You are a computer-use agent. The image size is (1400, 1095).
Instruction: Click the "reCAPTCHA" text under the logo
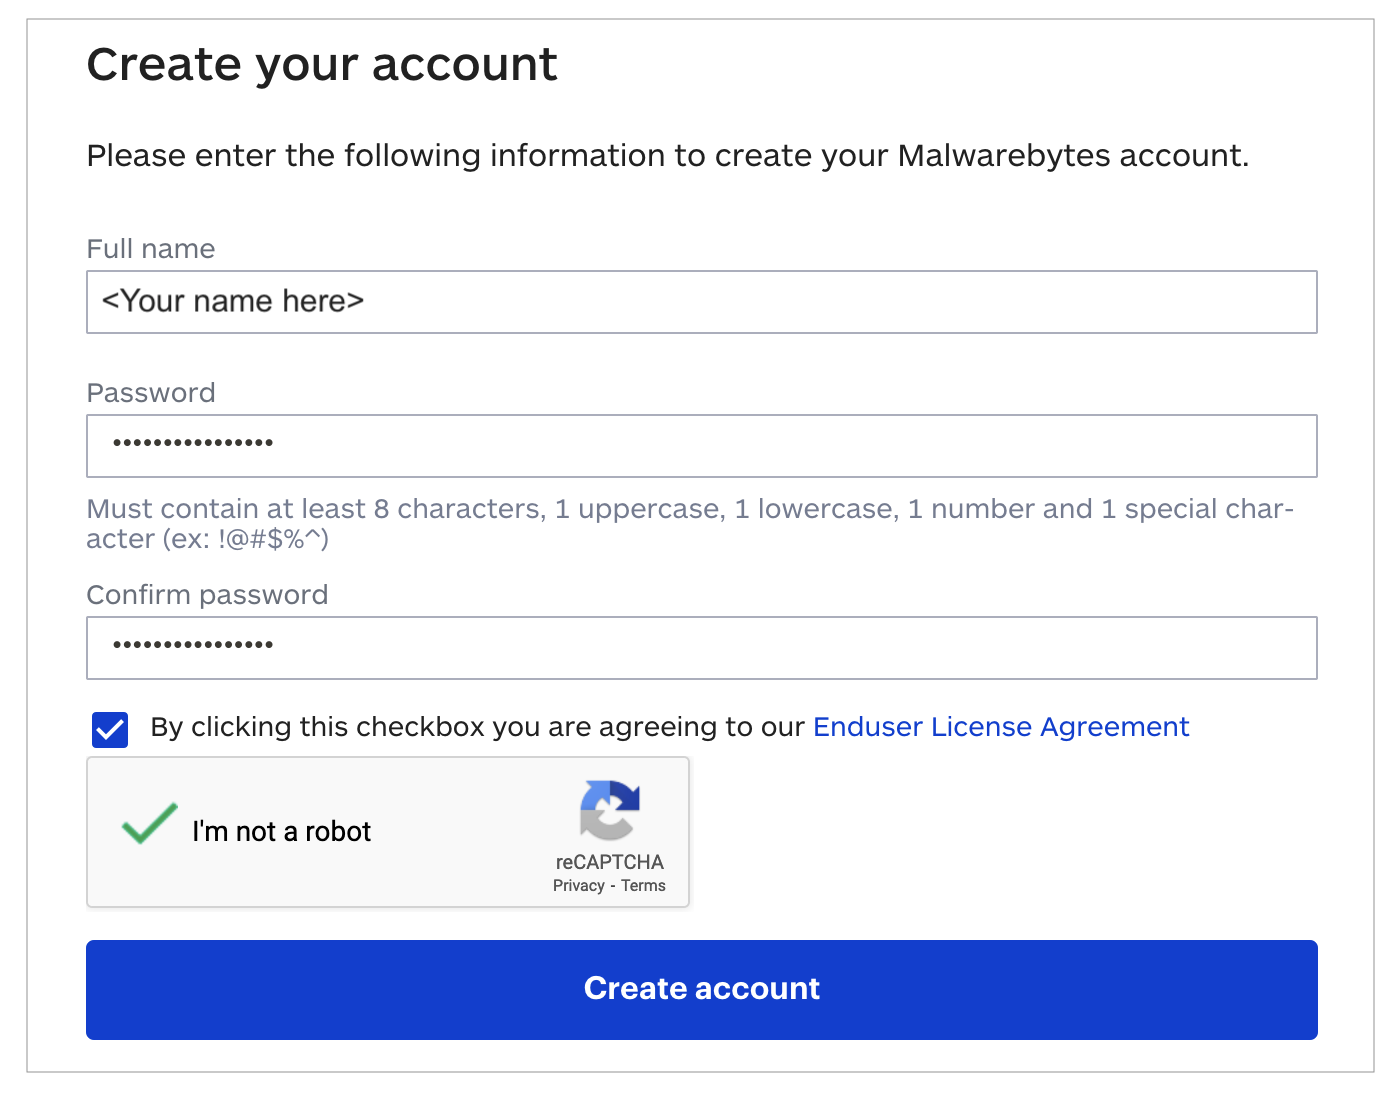point(609,862)
